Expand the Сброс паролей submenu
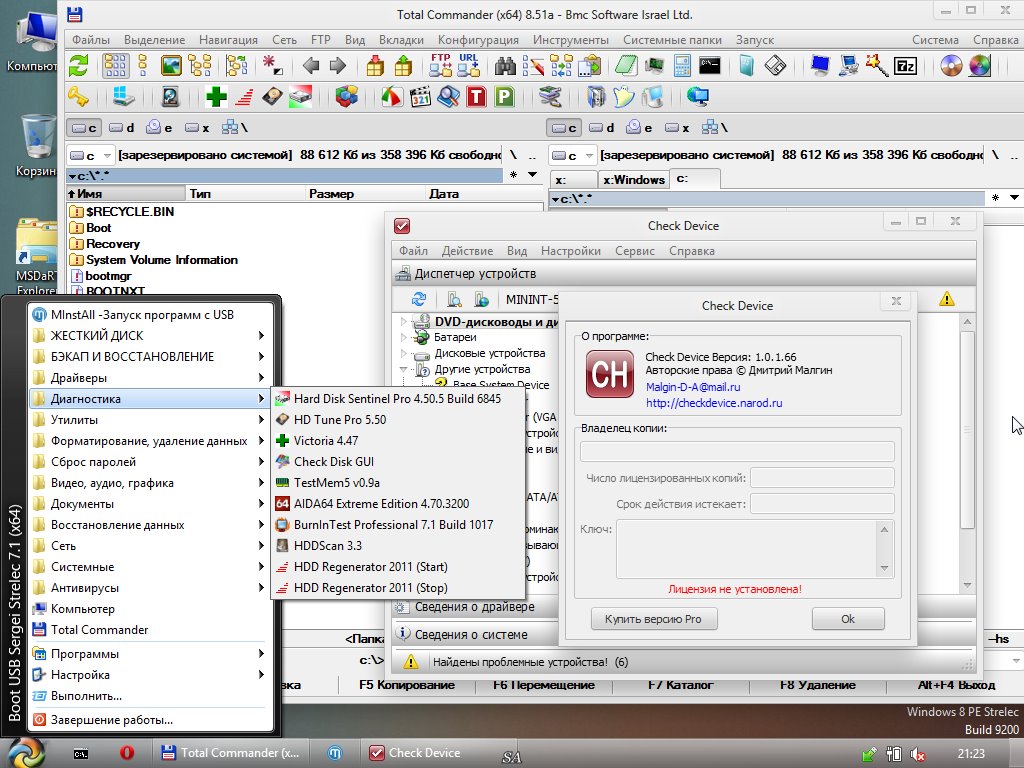 point(149,462)
